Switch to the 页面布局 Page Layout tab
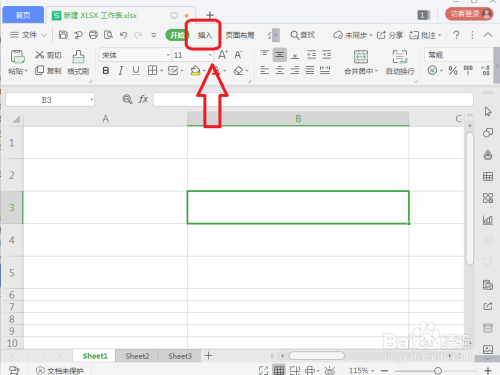Image resolution: width=500 pixels, height=375 pixels. point(240,35)
